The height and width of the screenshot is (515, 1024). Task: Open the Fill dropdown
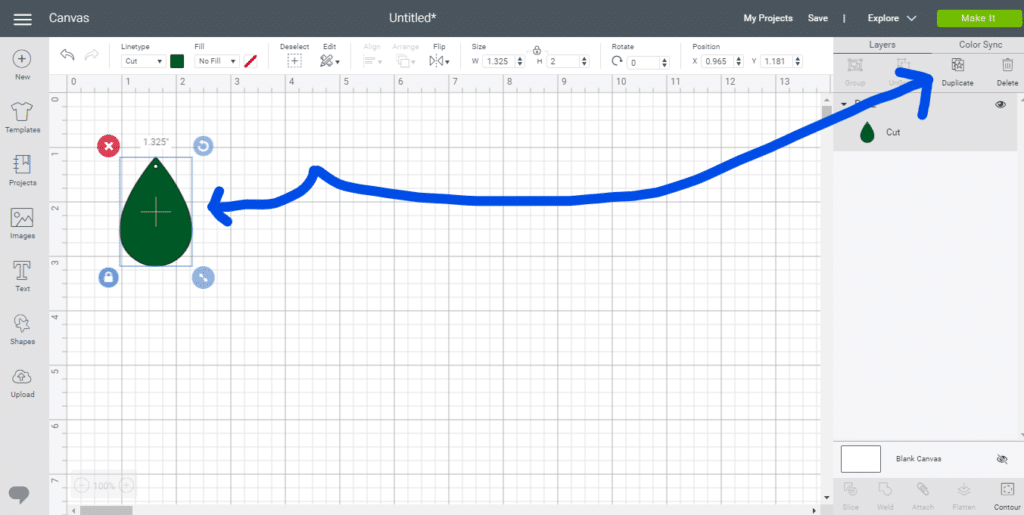[217, 61]
